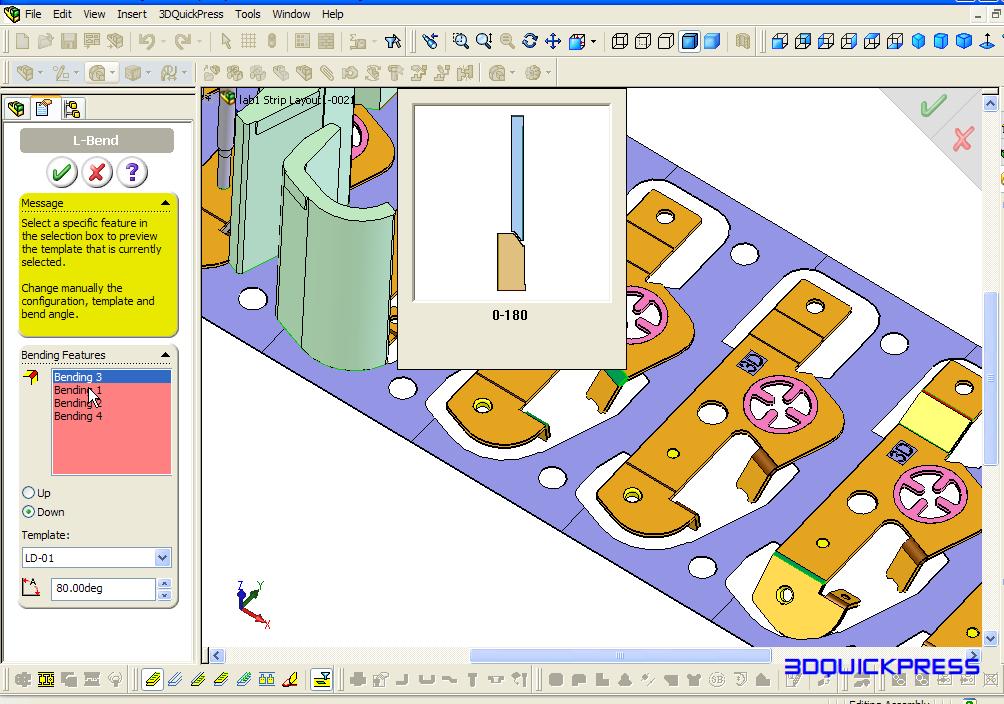Screen dimensions: 1004x704
Task: Select Shaded With Edges display mode
Action: [689, 42]
